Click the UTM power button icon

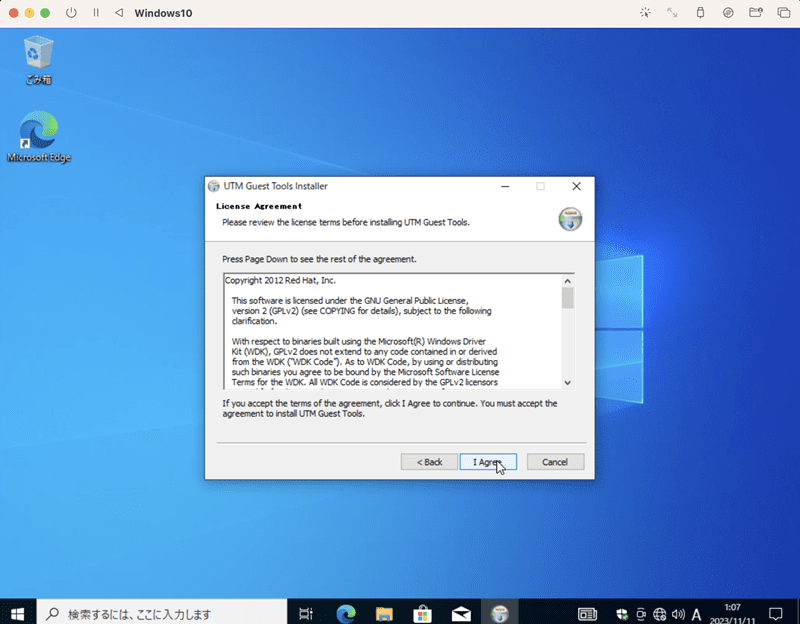click(x=71, y=13)
